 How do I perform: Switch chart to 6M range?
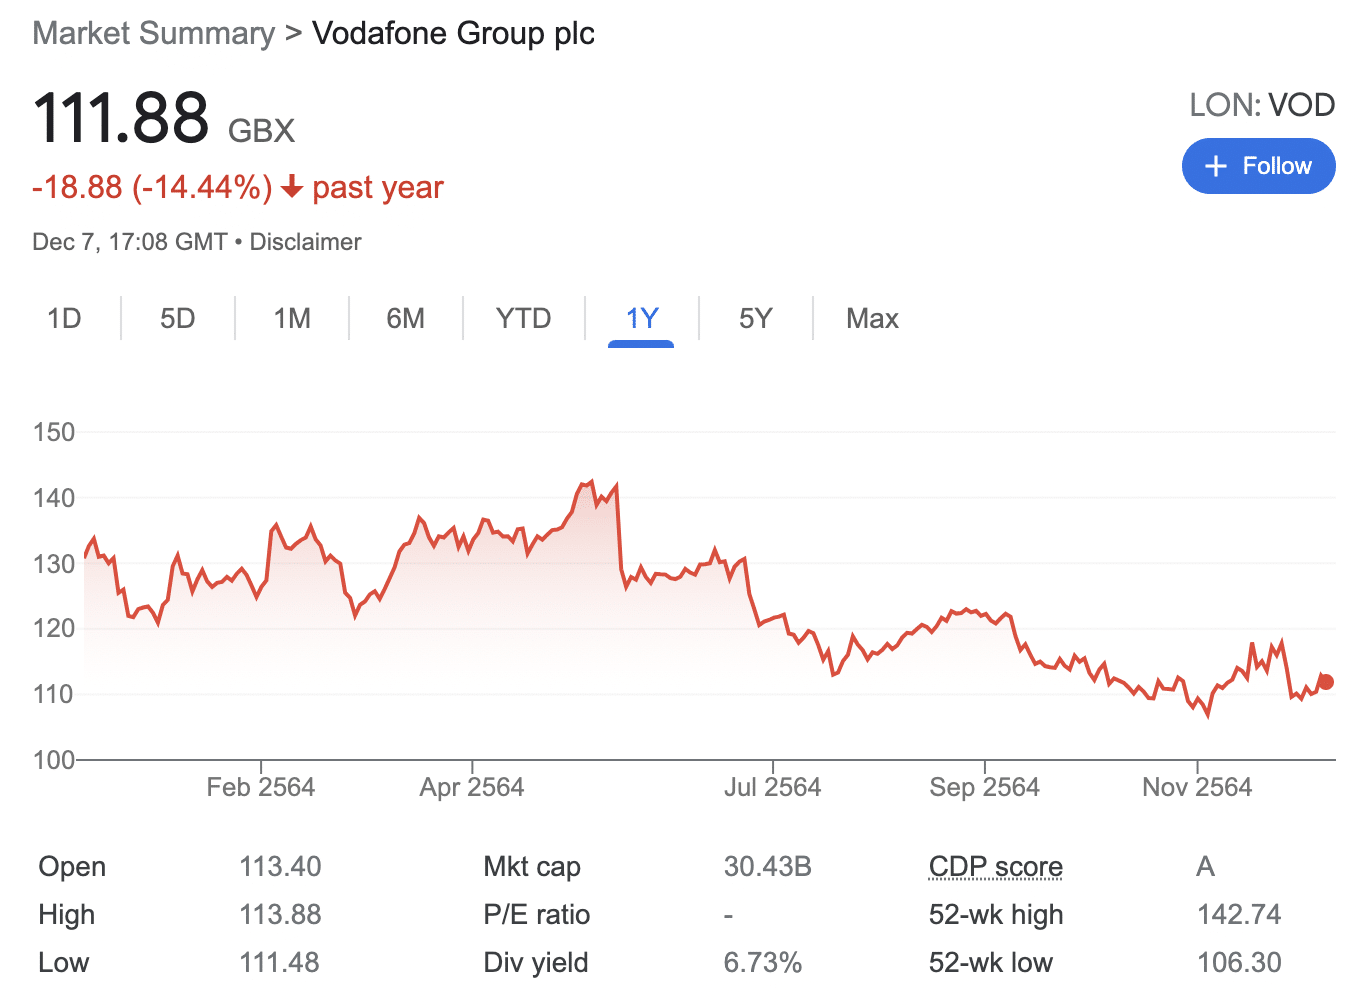click(x=405, y=318)
